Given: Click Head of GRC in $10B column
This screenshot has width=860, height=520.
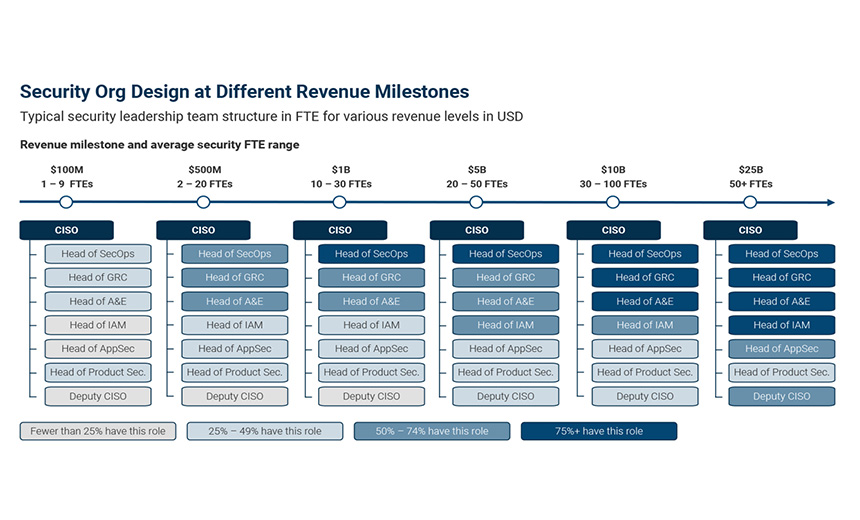Looking at the screenshot, I should coord(645,278).
